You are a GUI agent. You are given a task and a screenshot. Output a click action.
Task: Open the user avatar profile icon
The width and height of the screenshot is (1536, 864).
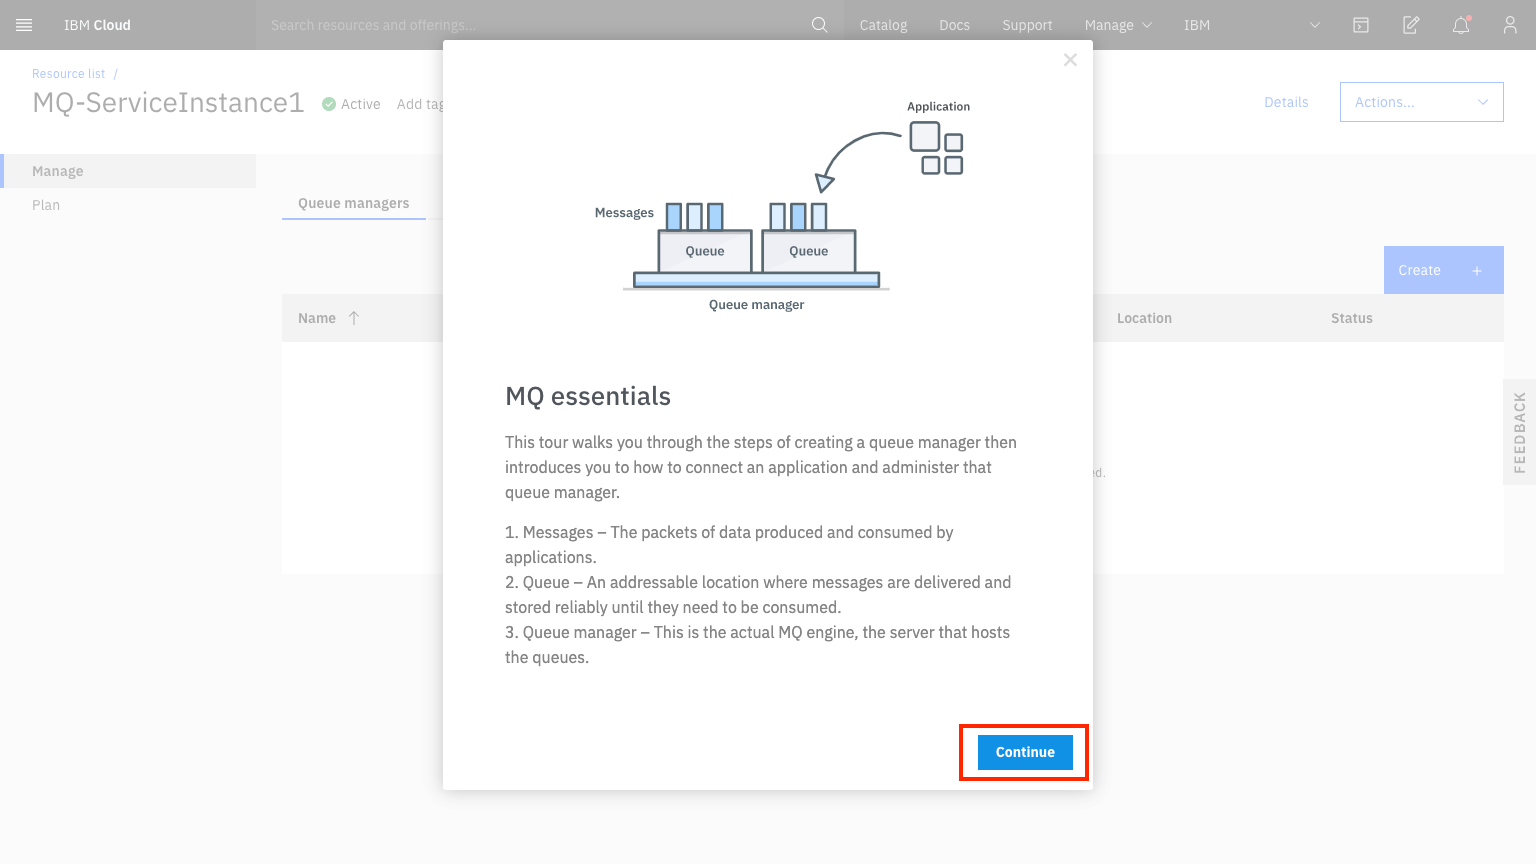coord(1509,24)
